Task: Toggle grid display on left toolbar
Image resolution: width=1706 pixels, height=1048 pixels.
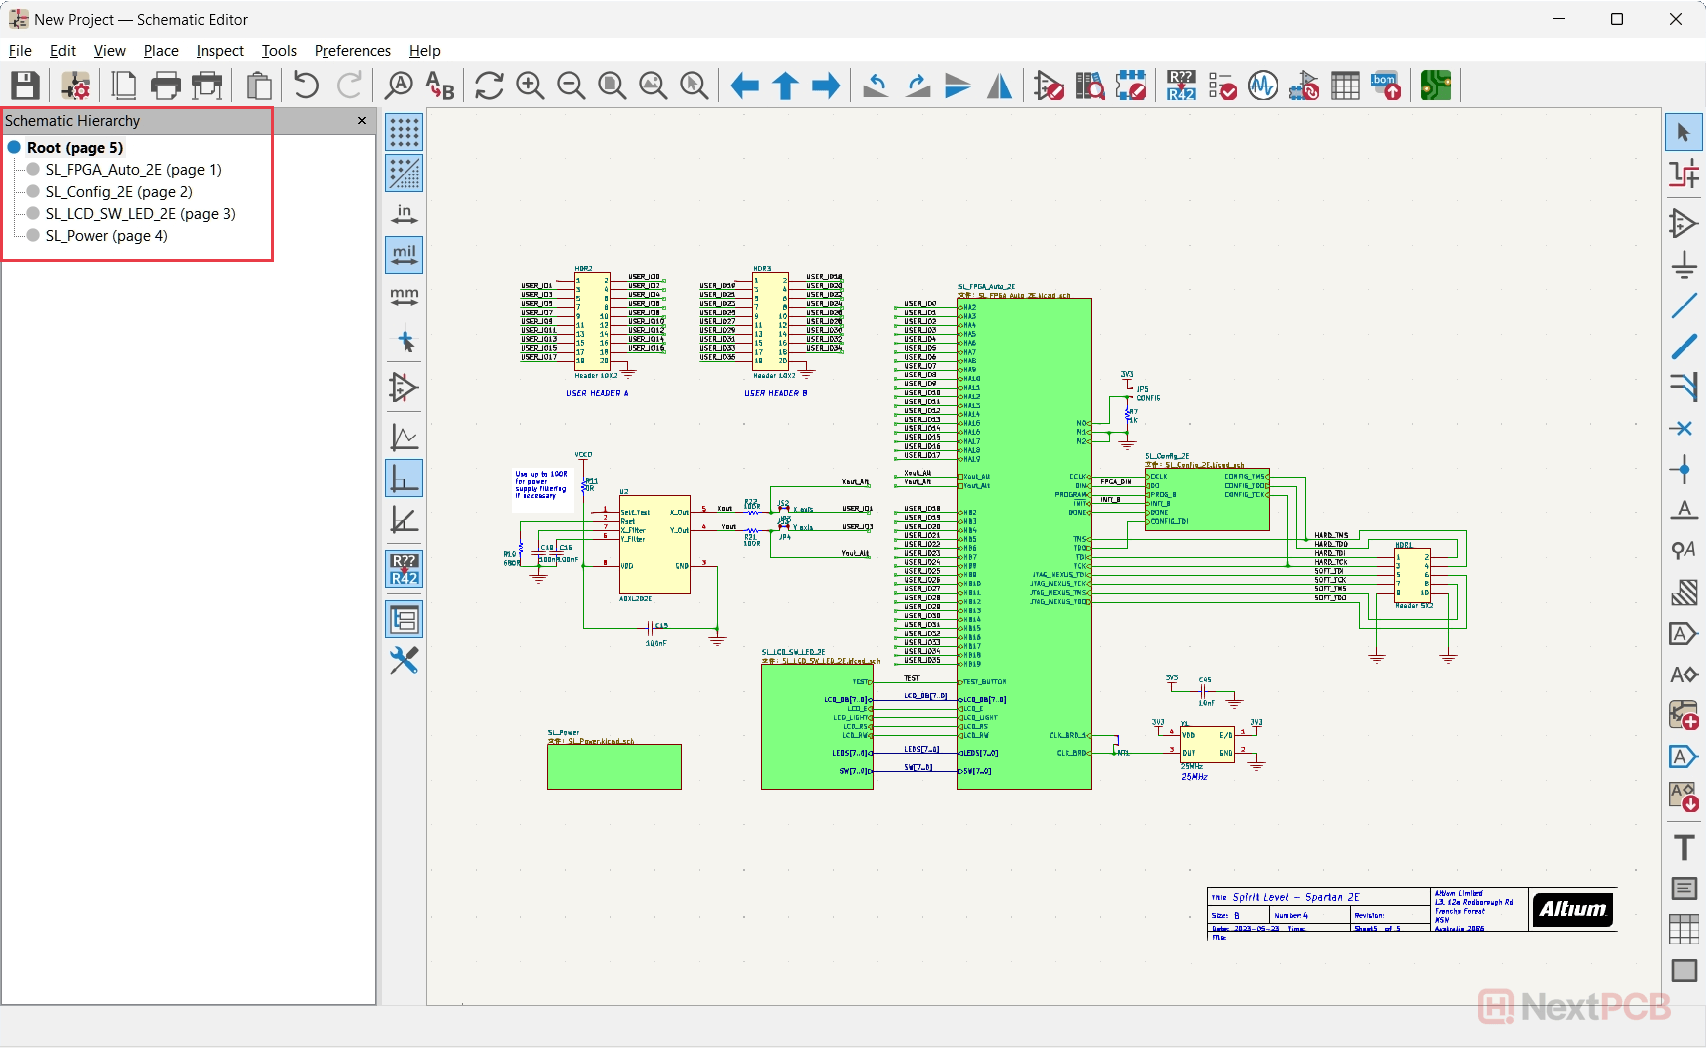Action: [x=404, y=132]
